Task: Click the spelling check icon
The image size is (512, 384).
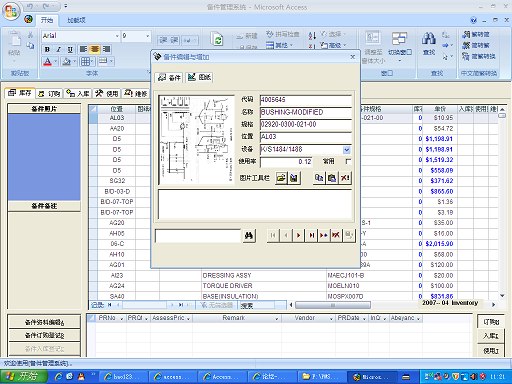Action: (x=283, y=34)
